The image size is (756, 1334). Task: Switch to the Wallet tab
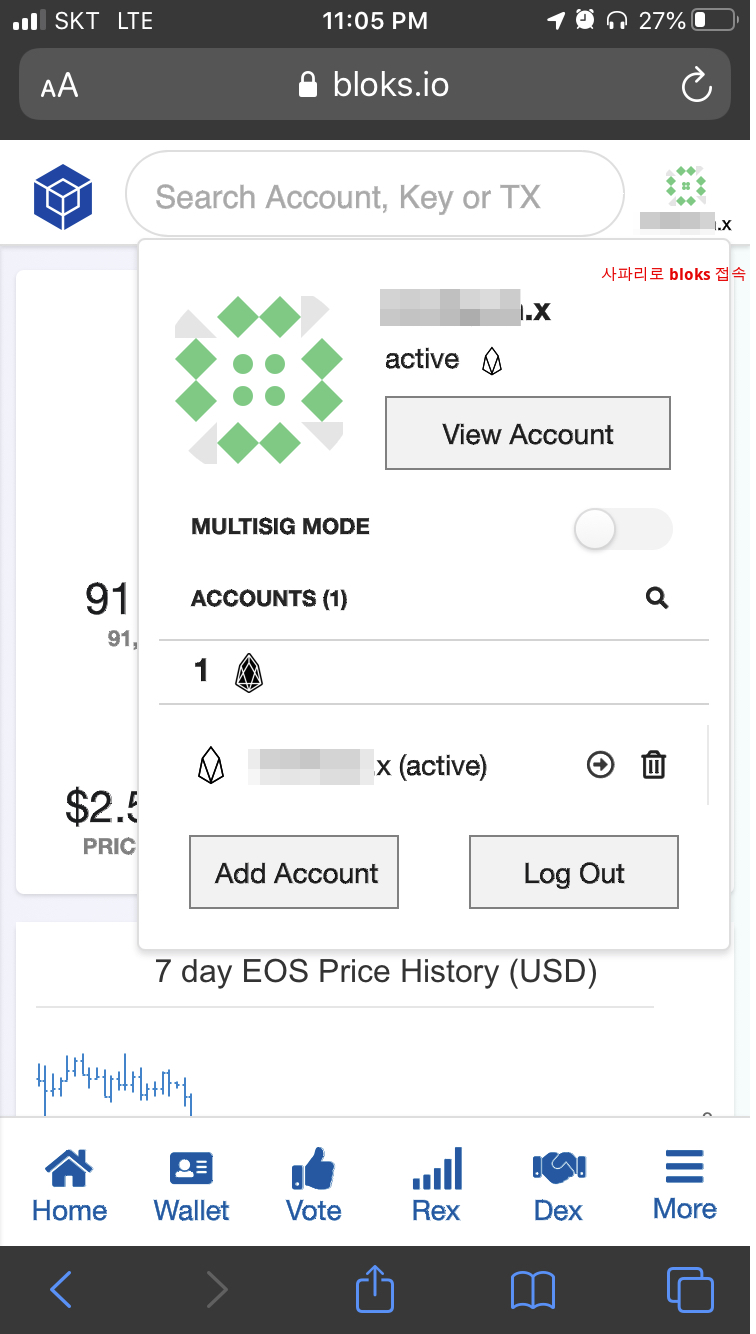[x=191, y=1185]
